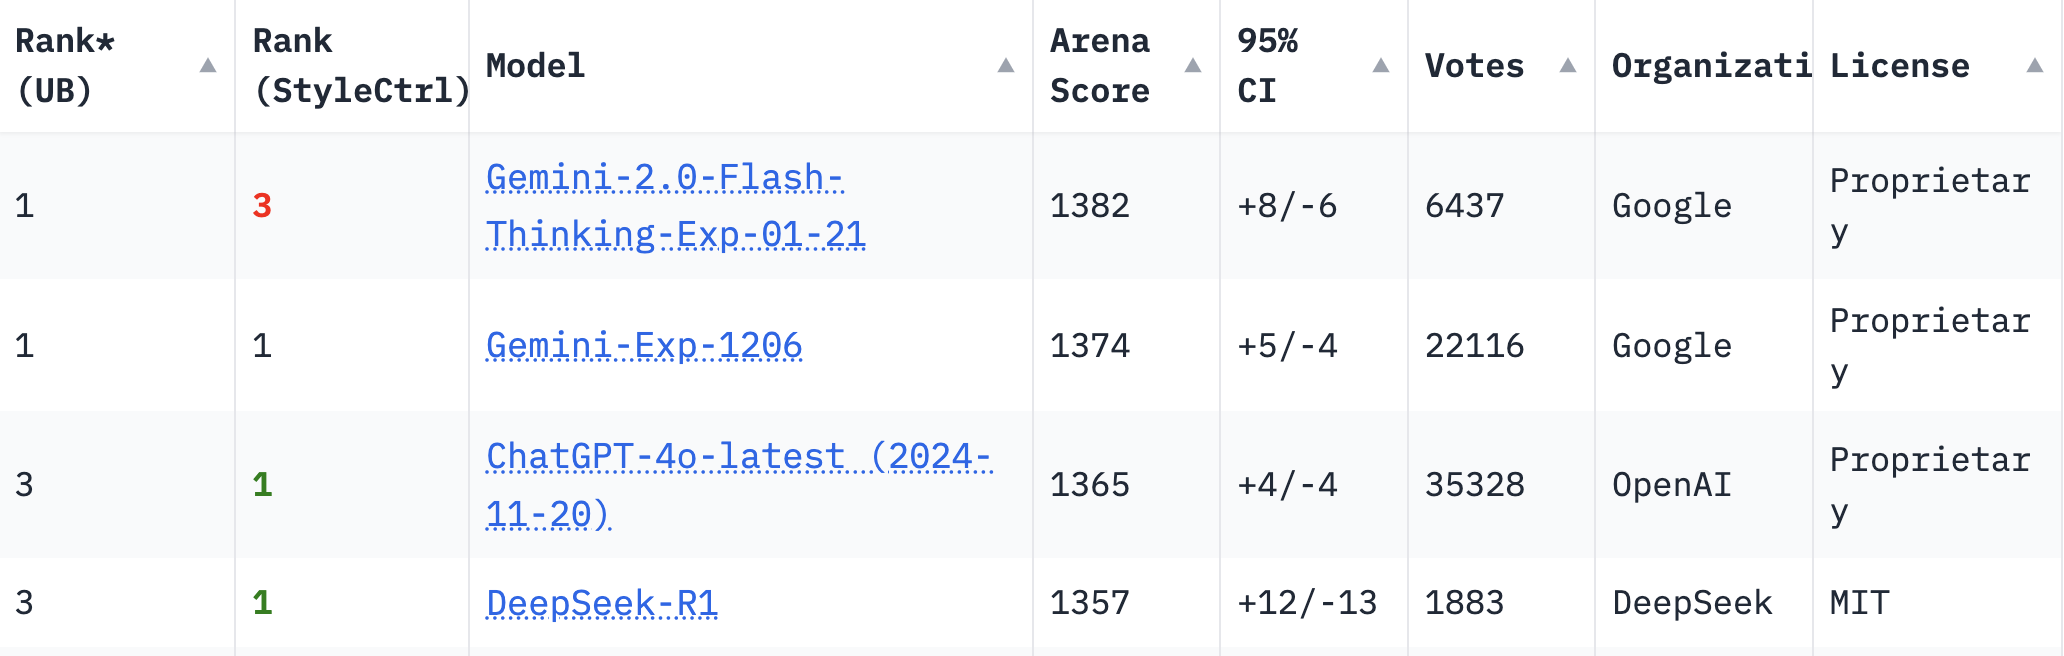This screenshot has width=2064, height=656.
Task: Click the Rank (StyleCtrl) column header
Action: click(360, 66)
